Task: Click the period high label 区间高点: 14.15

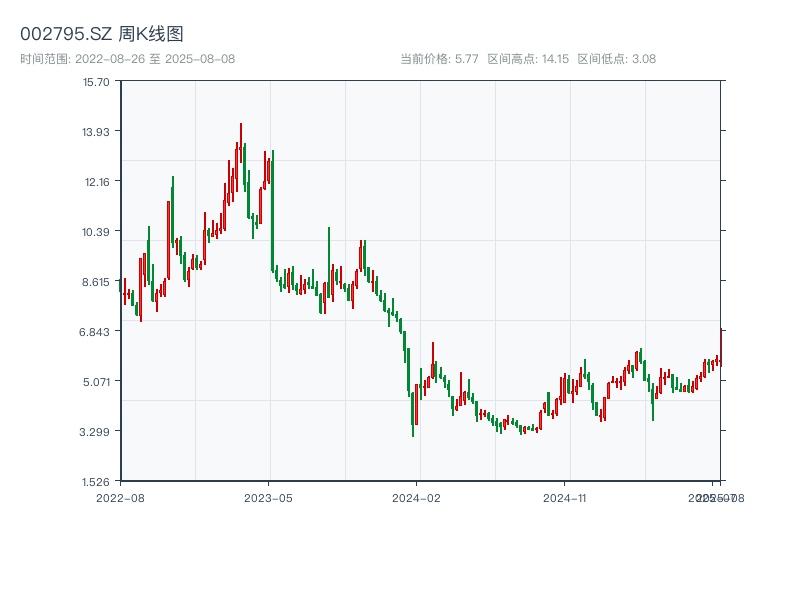Action: (528, 59)
